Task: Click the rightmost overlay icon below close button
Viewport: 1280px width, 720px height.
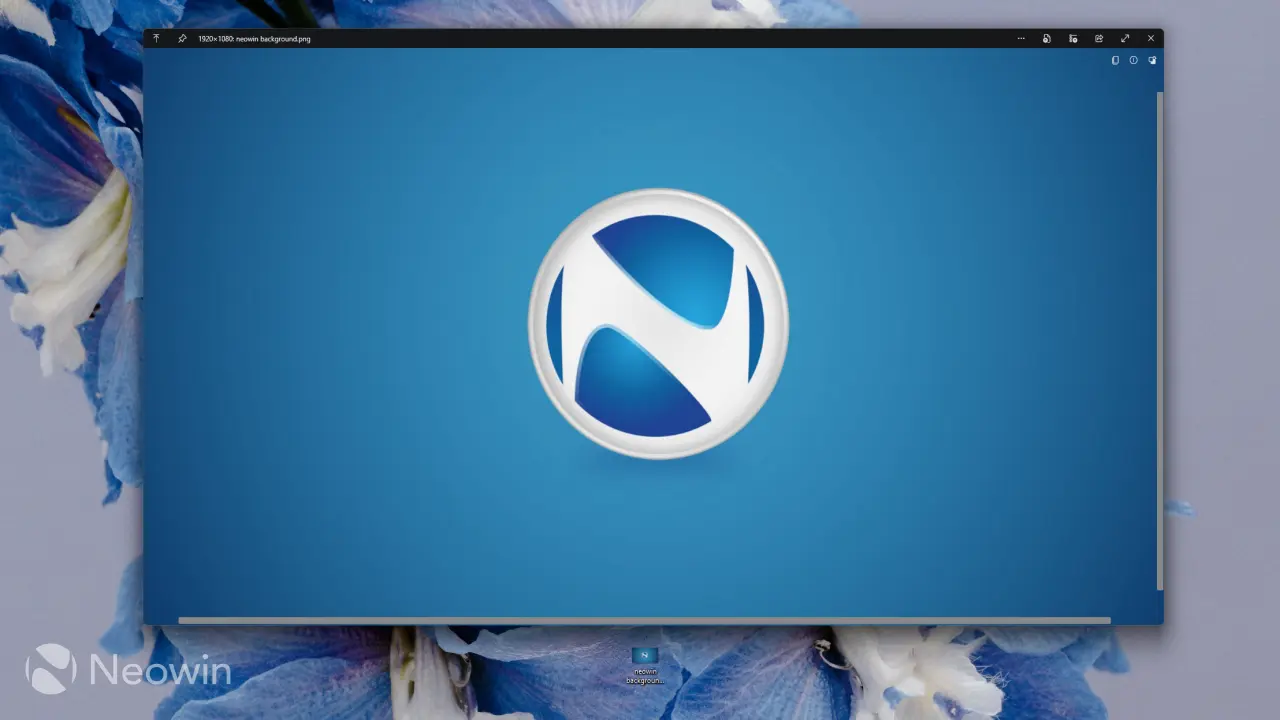Action: point(1152,60)
